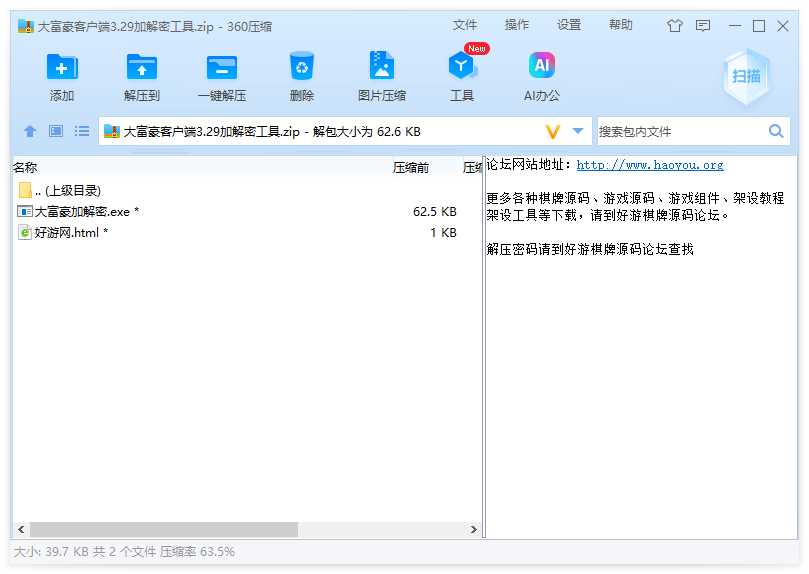809x574 pixels.
Task: Open the 文件 menu
Action: 465,25
